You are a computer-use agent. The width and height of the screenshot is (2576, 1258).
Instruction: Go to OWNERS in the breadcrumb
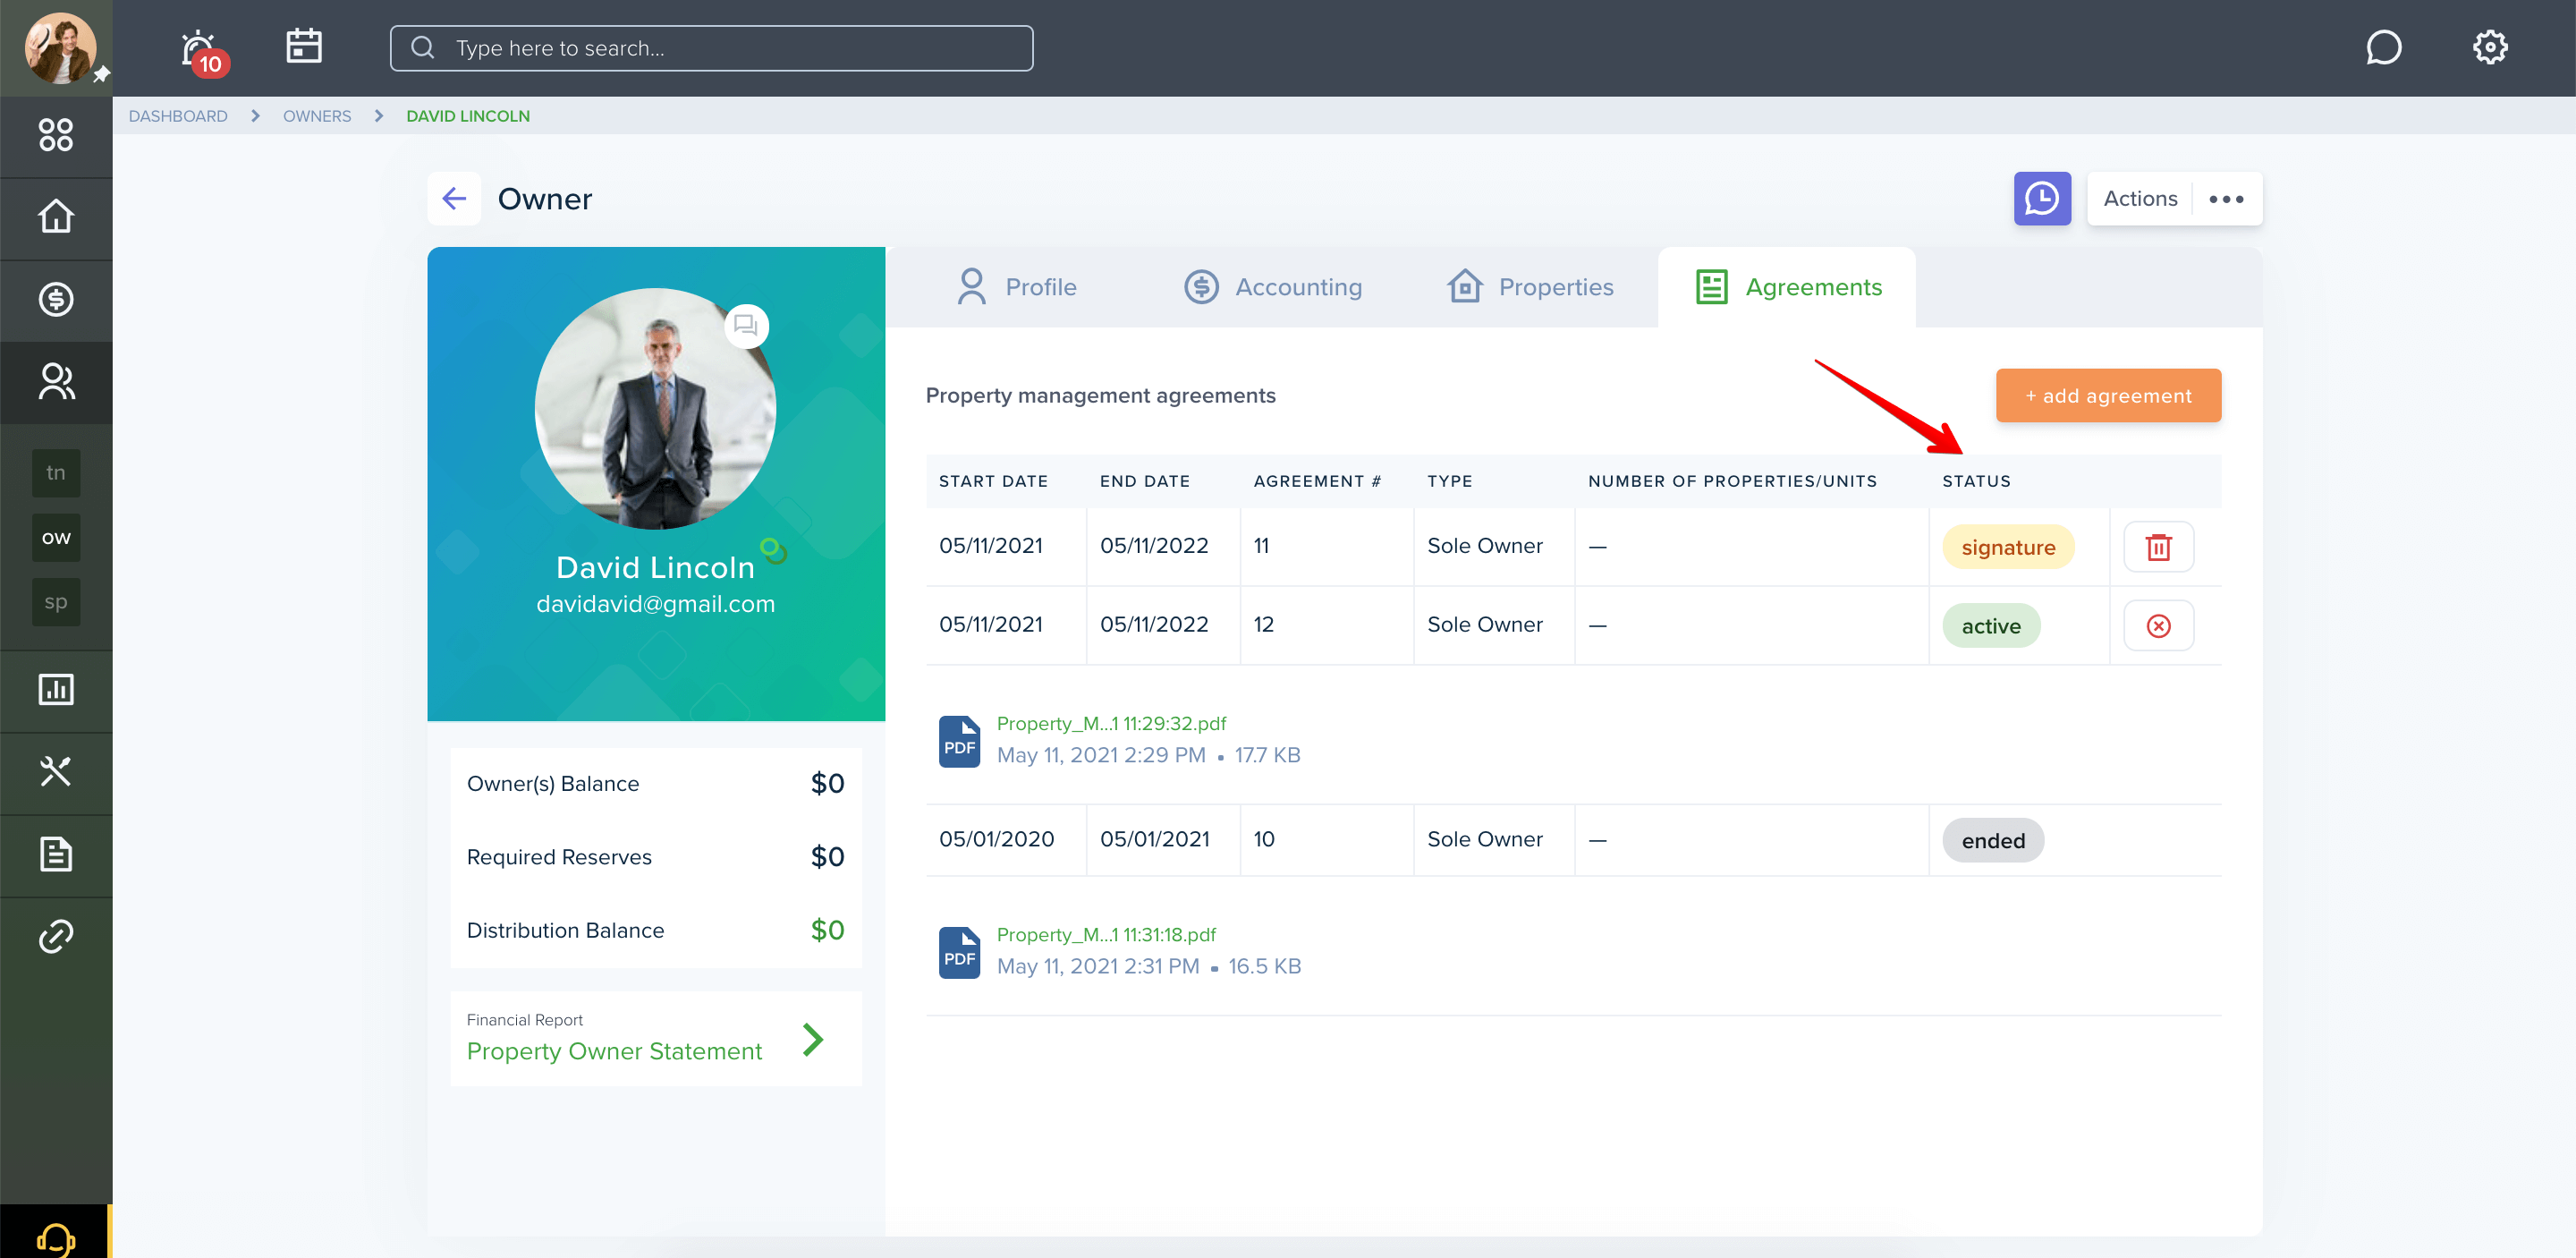point(317,116)
